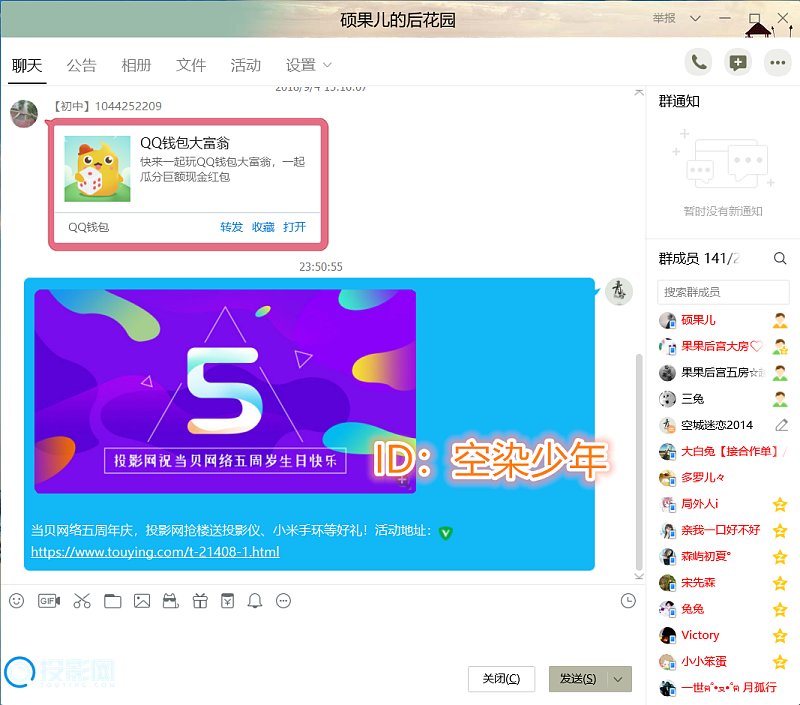Click the 发送(S) button
This screenshot has height=705, width=800.
[x=578, y=679]
